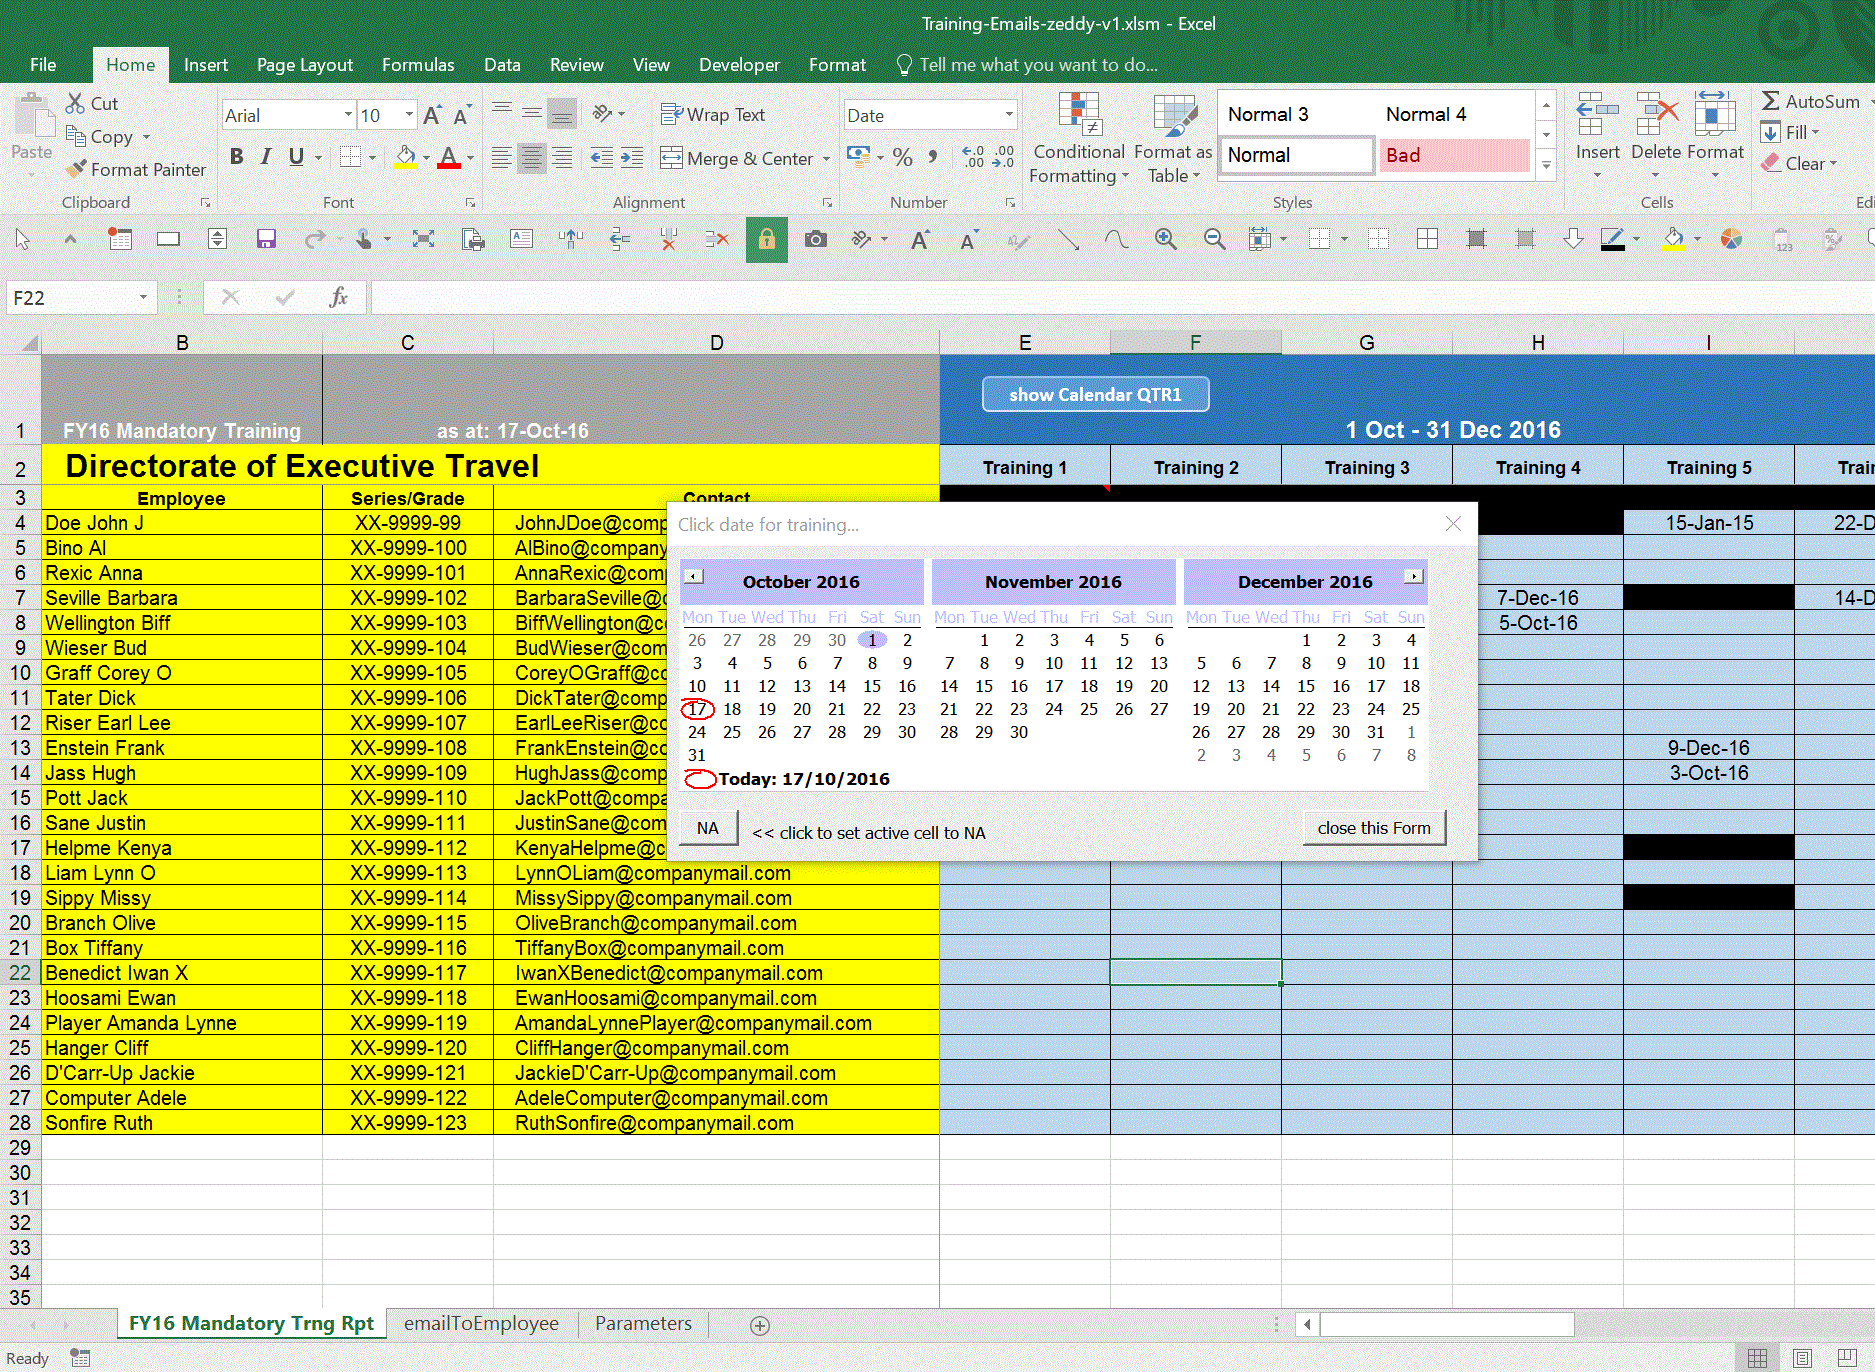Click the Comma Style icon
The image size is (1875, 1372).
coord(933,157)
